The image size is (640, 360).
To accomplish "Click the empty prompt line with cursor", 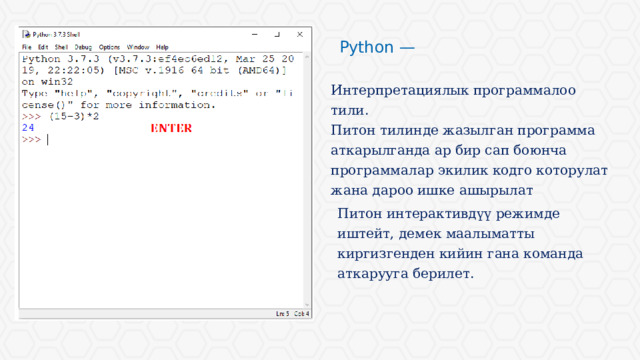I will pyautogui.click(x=161, y=140).
